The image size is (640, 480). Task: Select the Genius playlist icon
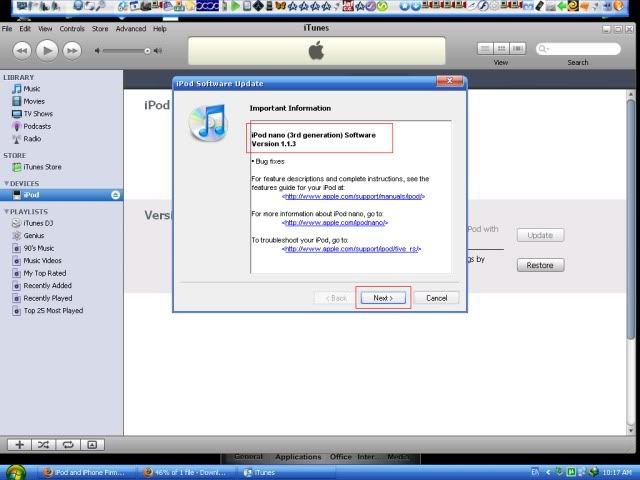[16, 235]
